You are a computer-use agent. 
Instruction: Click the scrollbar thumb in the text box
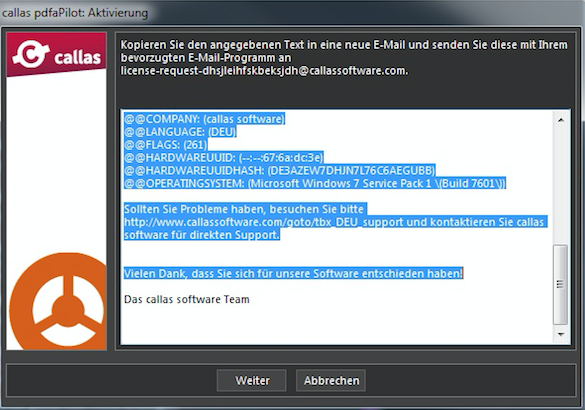[560, 284]
